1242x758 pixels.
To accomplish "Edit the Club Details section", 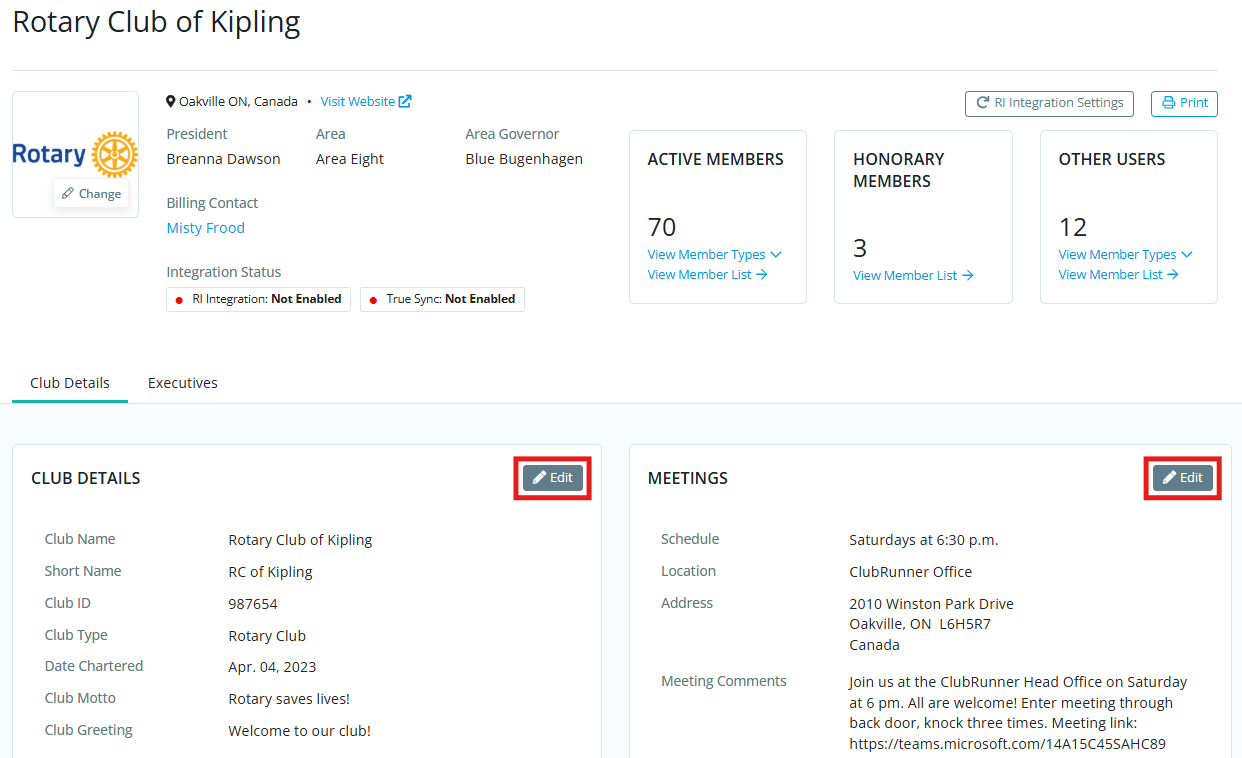I will pyautogui.click(x=553, y=478).
